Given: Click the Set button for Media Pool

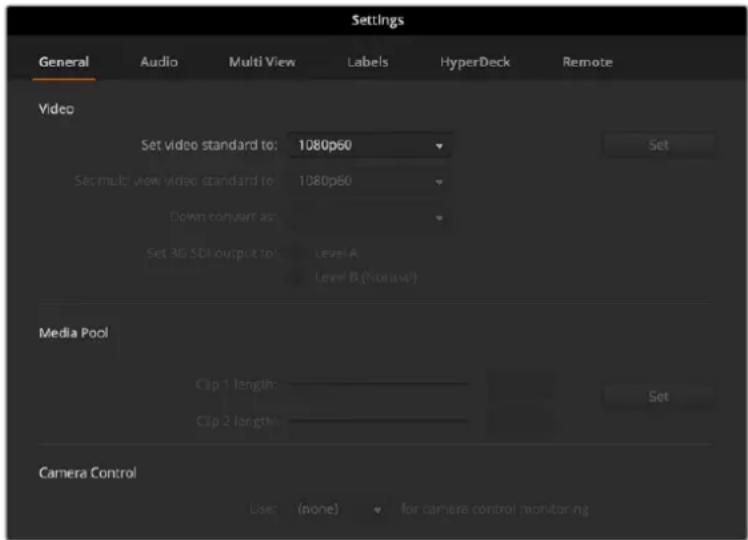Looking at the screenshot, I should point(658,396).
